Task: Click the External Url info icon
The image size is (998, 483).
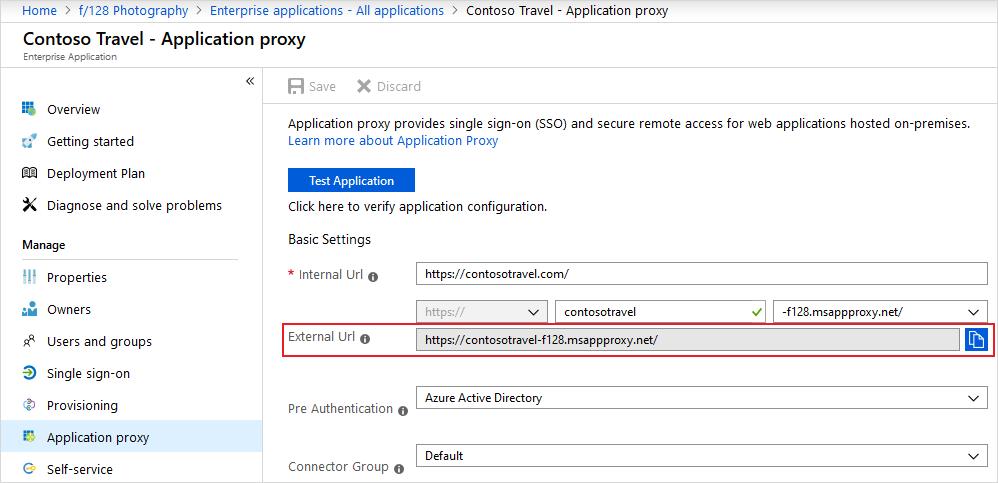Action: pyautogui.click(x=365, y=339)
